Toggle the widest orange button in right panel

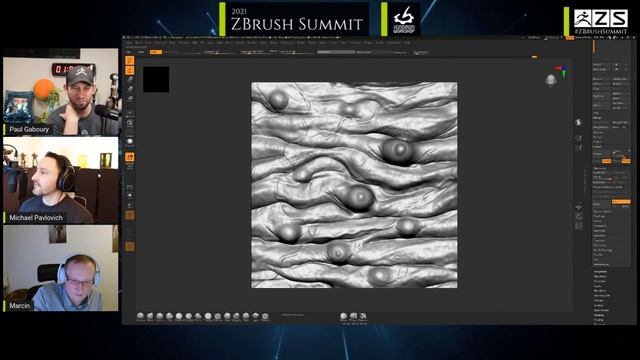click(x=621, y=202)
